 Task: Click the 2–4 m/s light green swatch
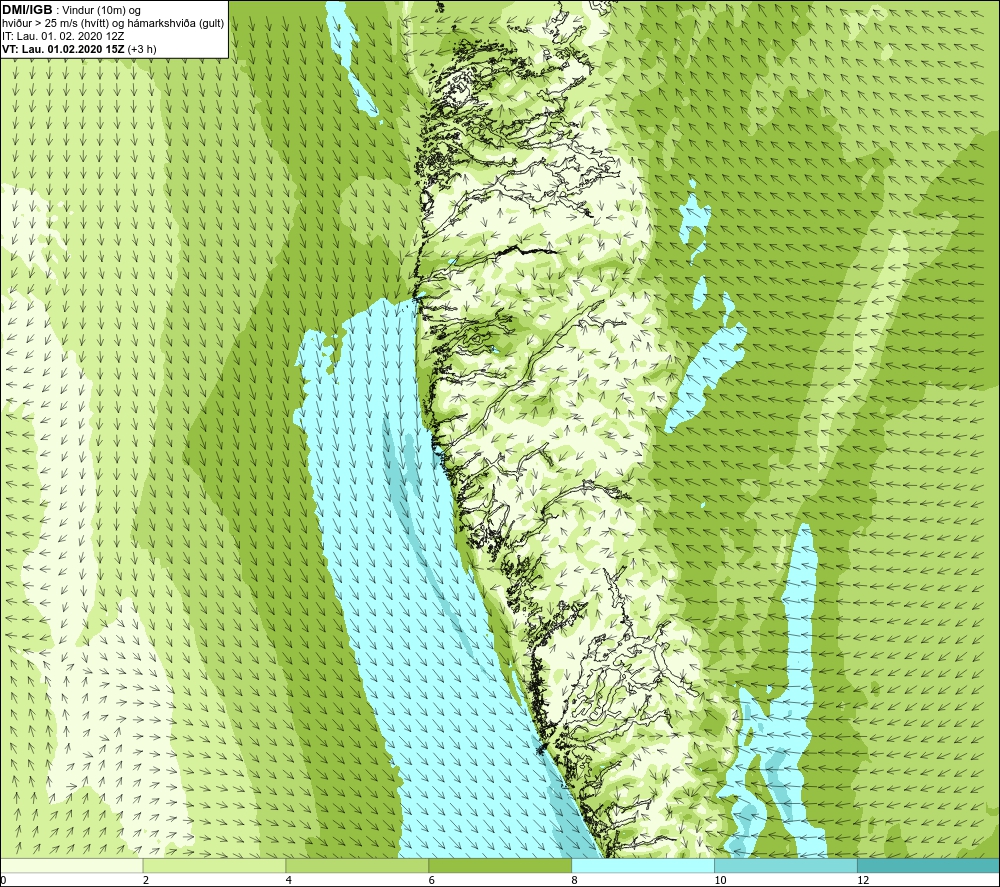[x=214, y=865]
